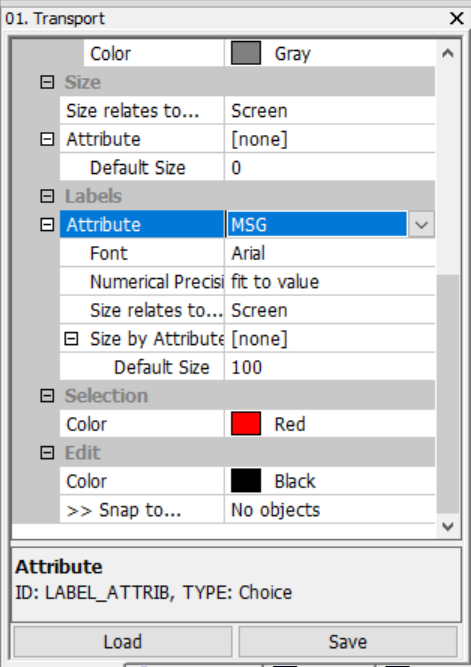Image resolution: width=471 pixels, height=667 pixels.
Task: Close the 01. Transport panel
Action: 457,18
